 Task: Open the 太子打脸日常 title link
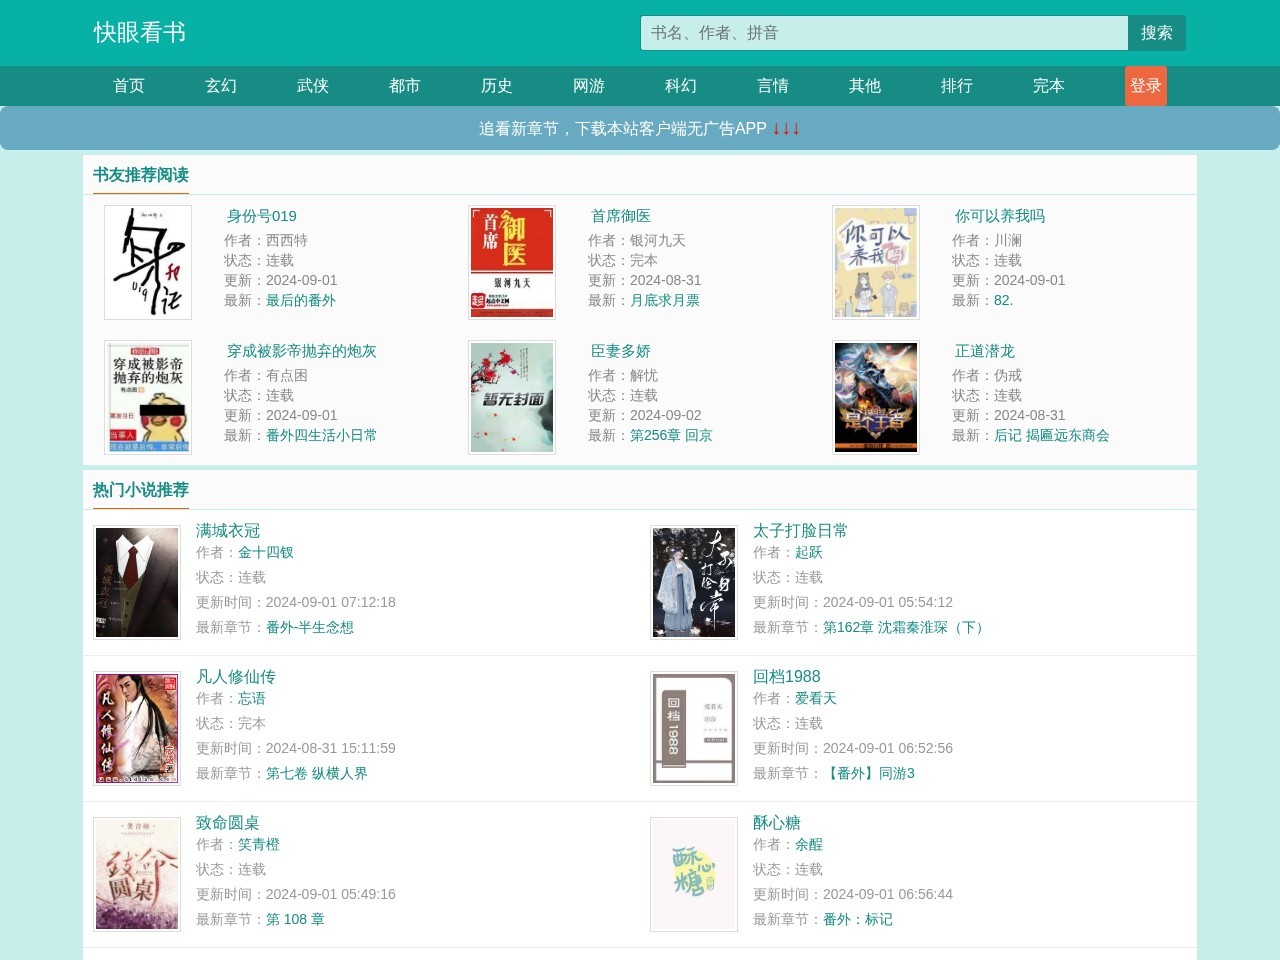[x=800, y=531]
